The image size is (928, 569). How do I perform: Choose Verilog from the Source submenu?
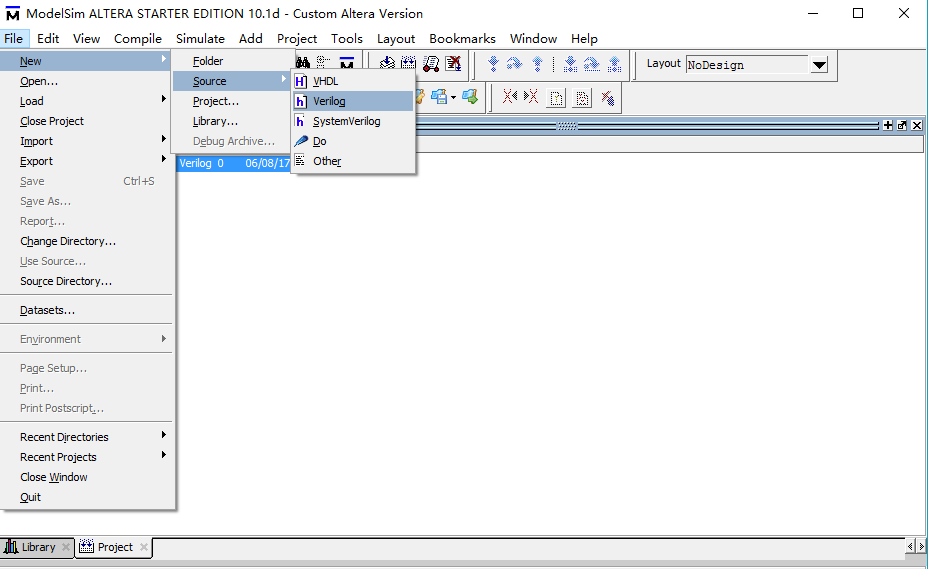coord(353,101)
